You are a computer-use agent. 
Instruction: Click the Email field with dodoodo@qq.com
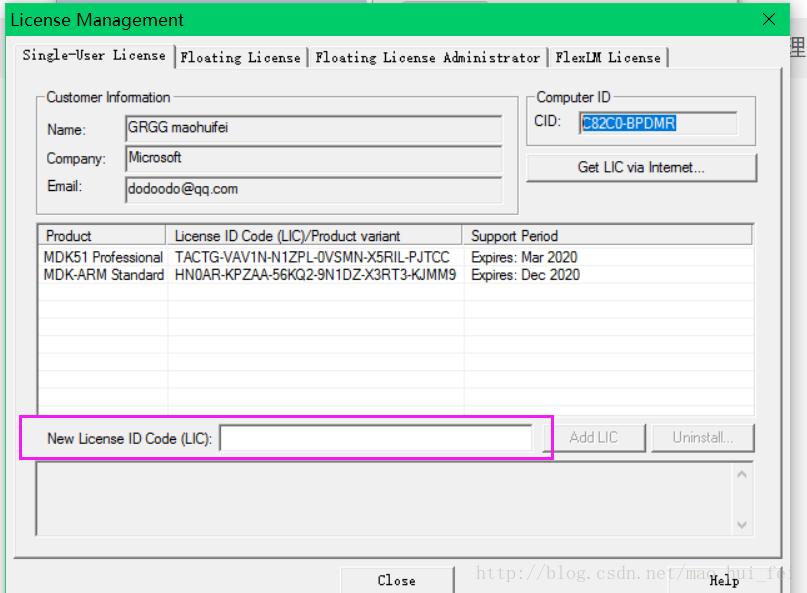(313, 189)
